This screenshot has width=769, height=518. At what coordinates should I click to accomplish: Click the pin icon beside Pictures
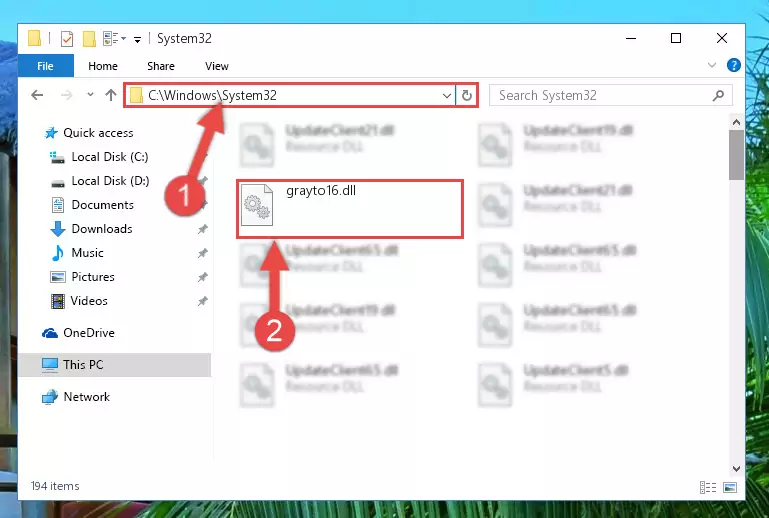click(202, 277)
